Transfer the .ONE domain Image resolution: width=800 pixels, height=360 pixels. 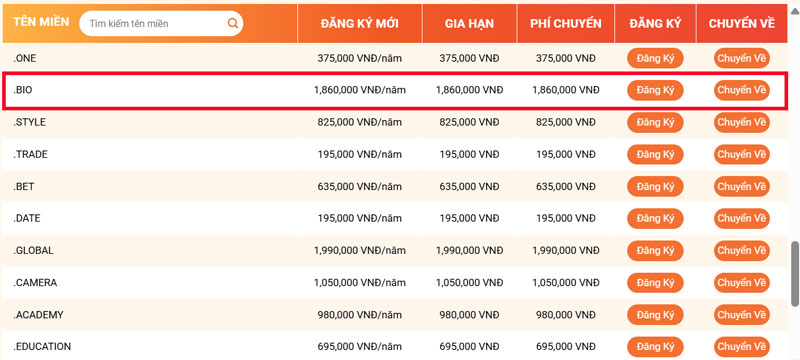(x=741, y=58)
